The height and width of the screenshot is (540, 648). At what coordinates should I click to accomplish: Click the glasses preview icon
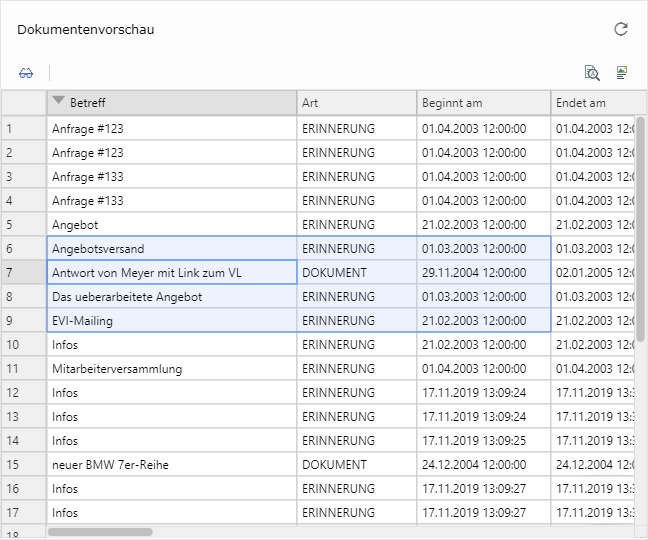[x=26, y=73]
